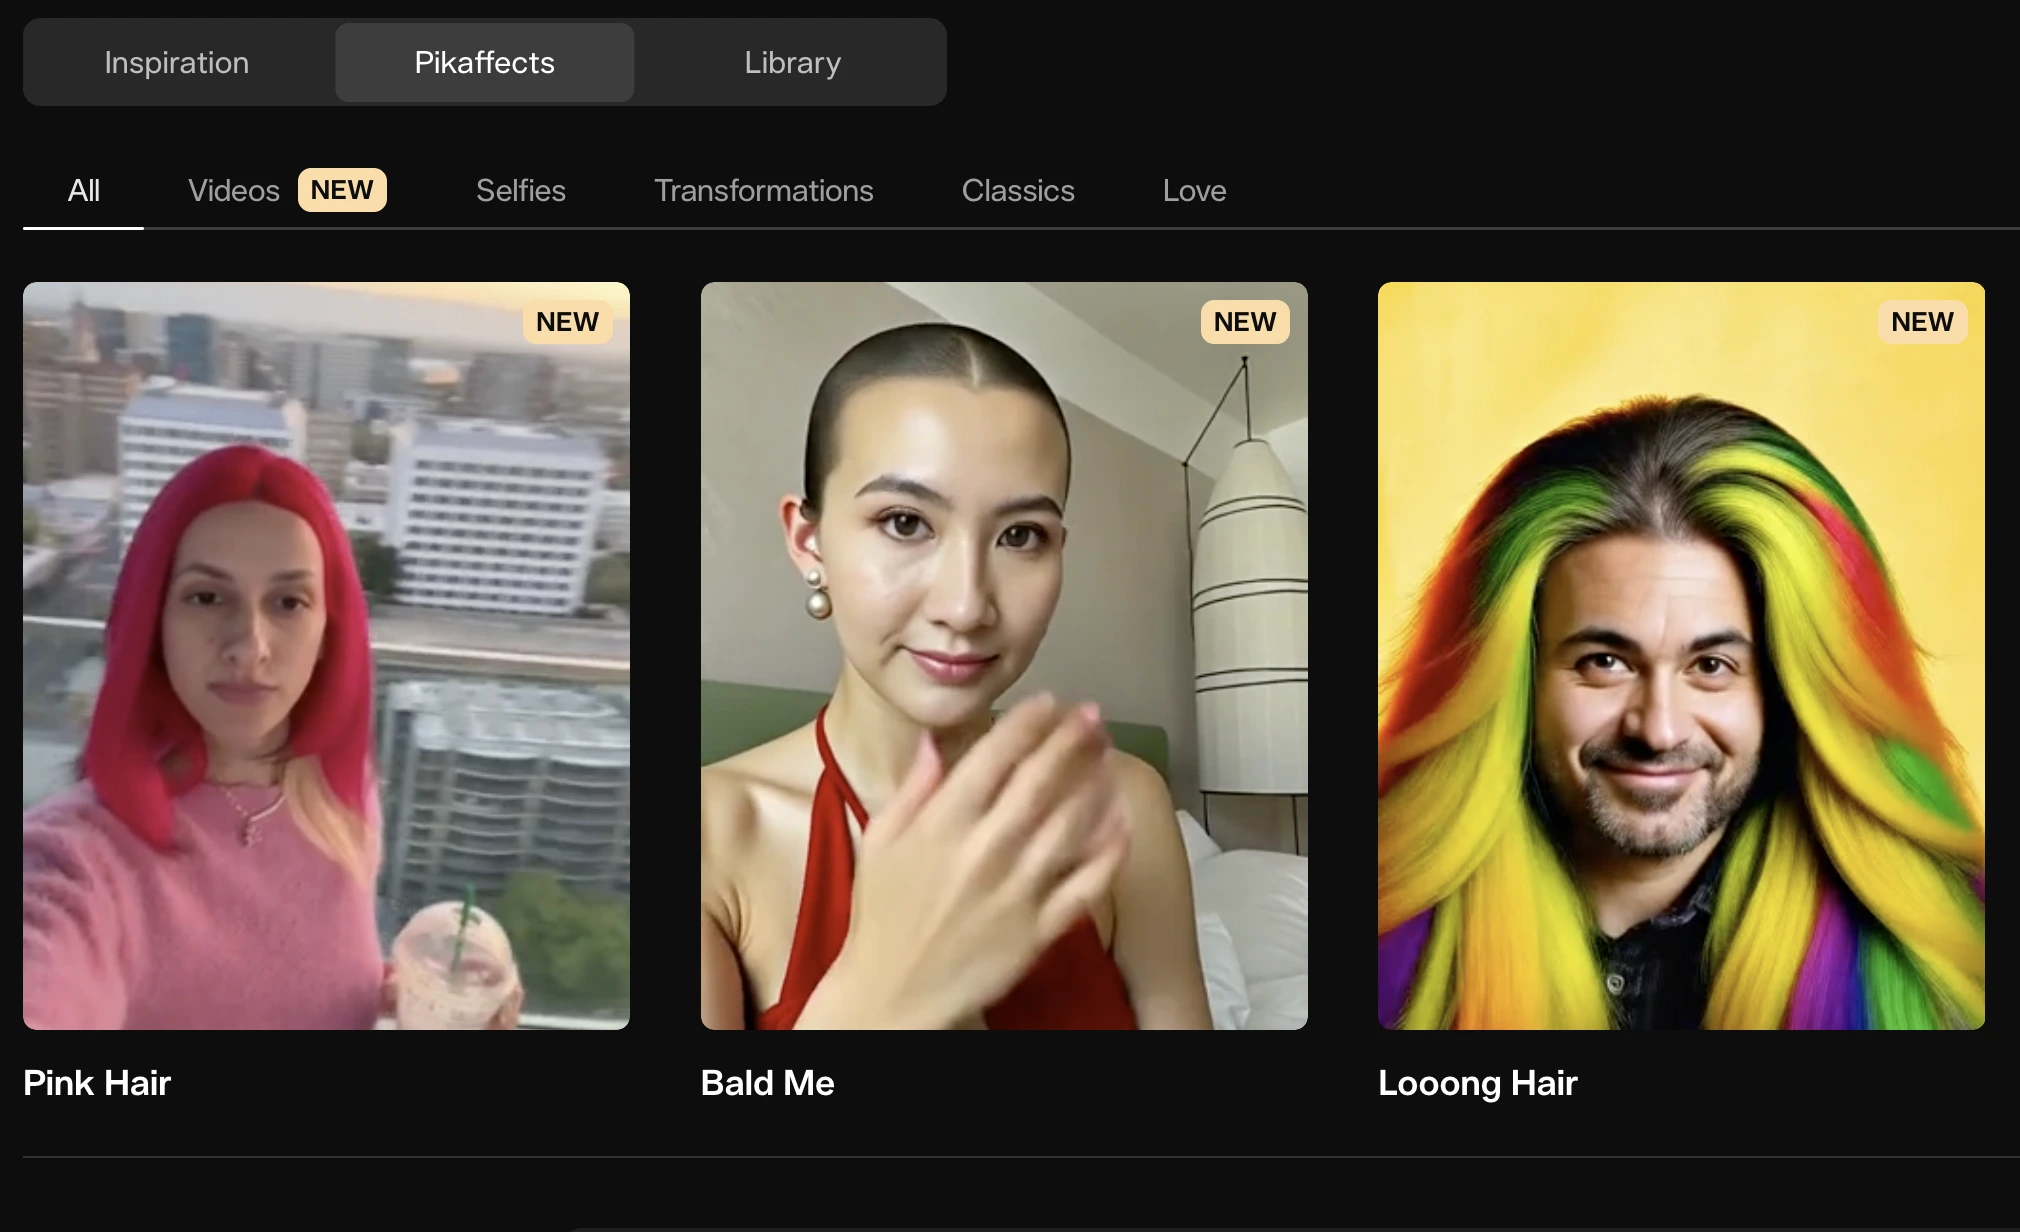The image size is (2020, 1232).
Task: Open the Looong Hair effect thumbnail
Action: coord(1681,655)
